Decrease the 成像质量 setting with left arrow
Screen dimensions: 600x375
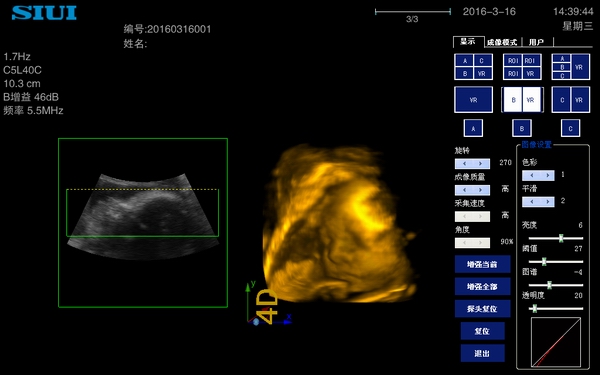(x=464, y=190)
